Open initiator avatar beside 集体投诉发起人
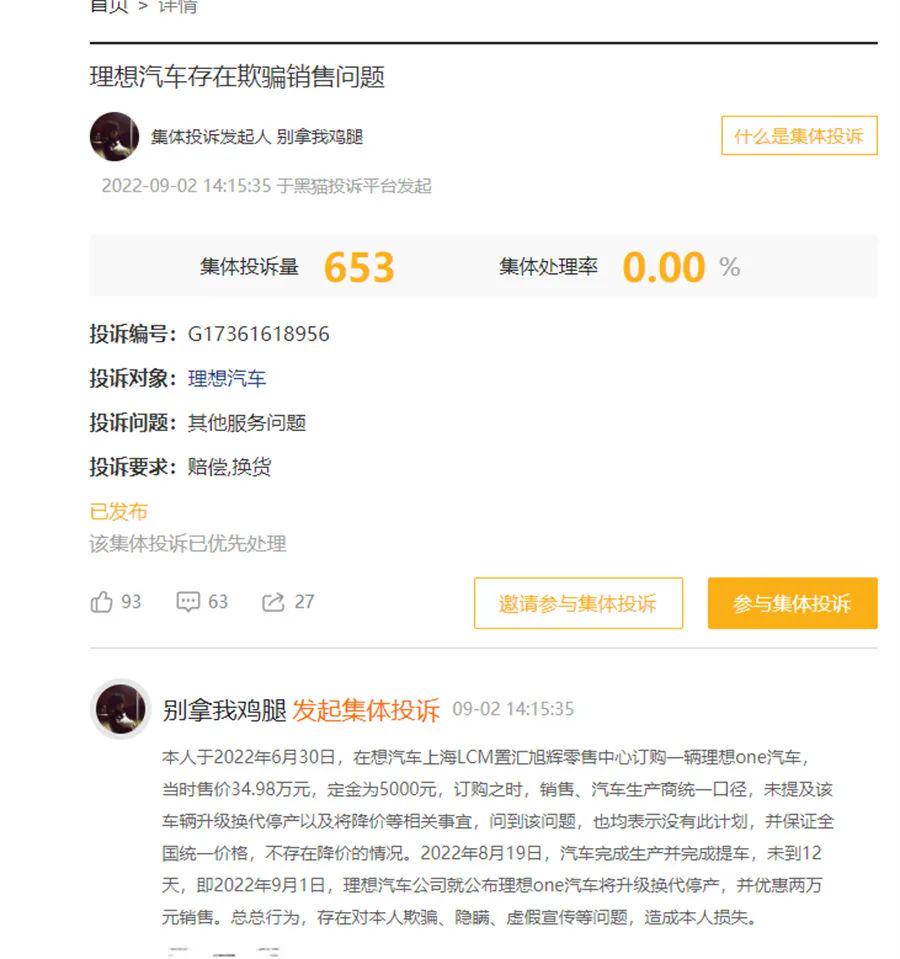Screen dimensions: 900x959 tap(114, 136)
